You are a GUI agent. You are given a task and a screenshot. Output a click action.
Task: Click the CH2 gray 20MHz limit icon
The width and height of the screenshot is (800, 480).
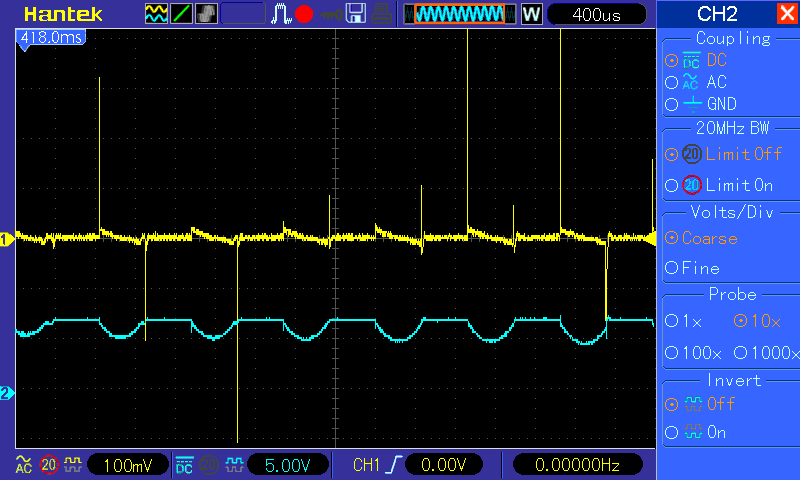pos(209,465)
